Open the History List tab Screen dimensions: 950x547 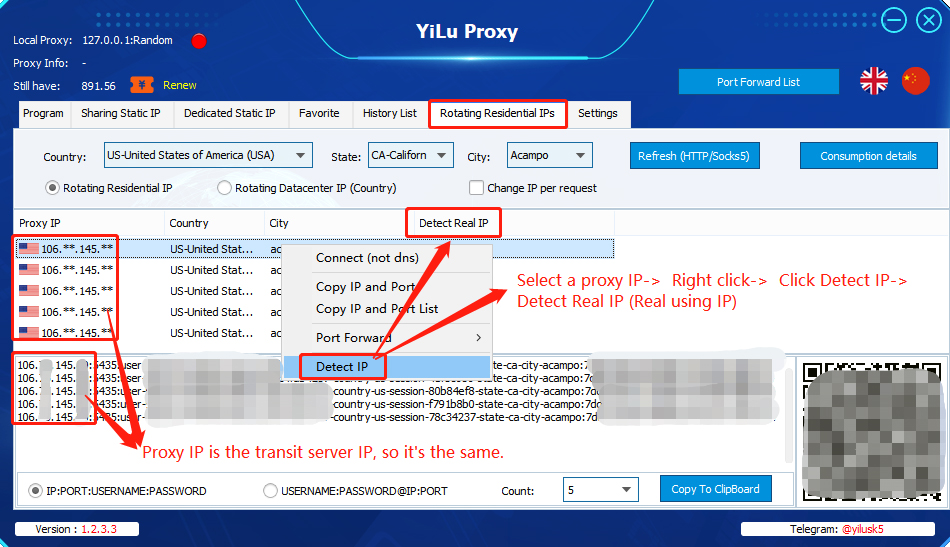coord(390,113)
